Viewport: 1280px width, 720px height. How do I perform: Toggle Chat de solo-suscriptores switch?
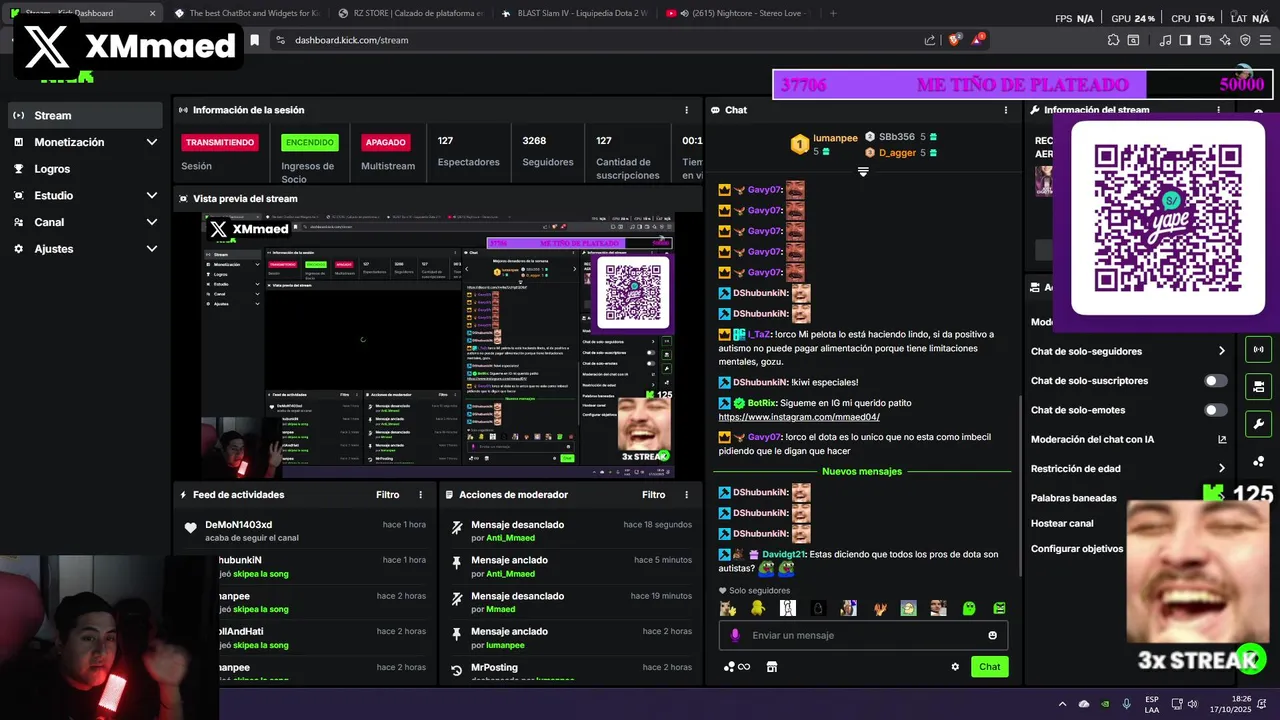(x=1216, y=381)
